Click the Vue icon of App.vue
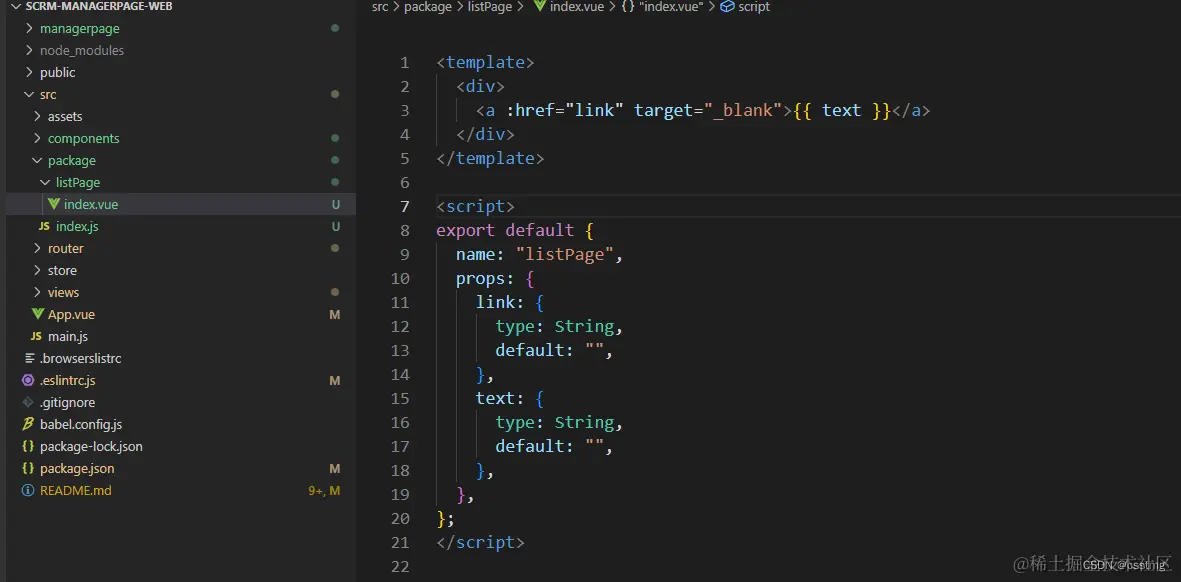Screen dimensions: 1181x582 pyautogui.click(x=38, y=314)
